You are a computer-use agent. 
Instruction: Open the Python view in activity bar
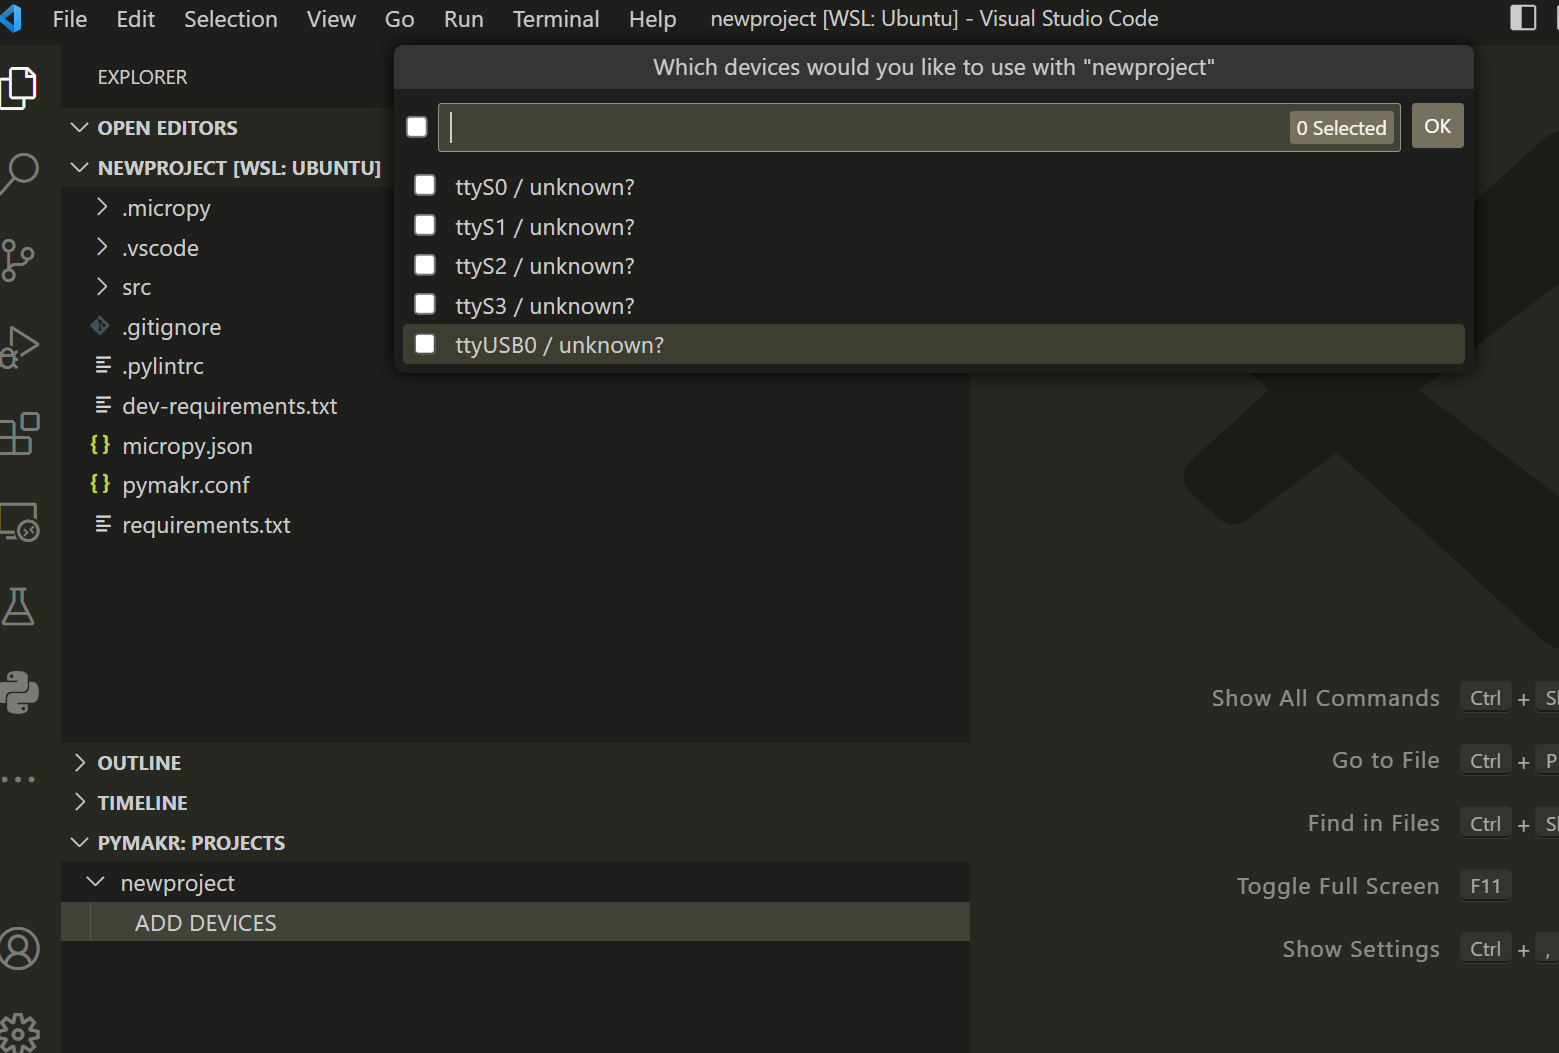pyautogui.click(x=18, y=692)
